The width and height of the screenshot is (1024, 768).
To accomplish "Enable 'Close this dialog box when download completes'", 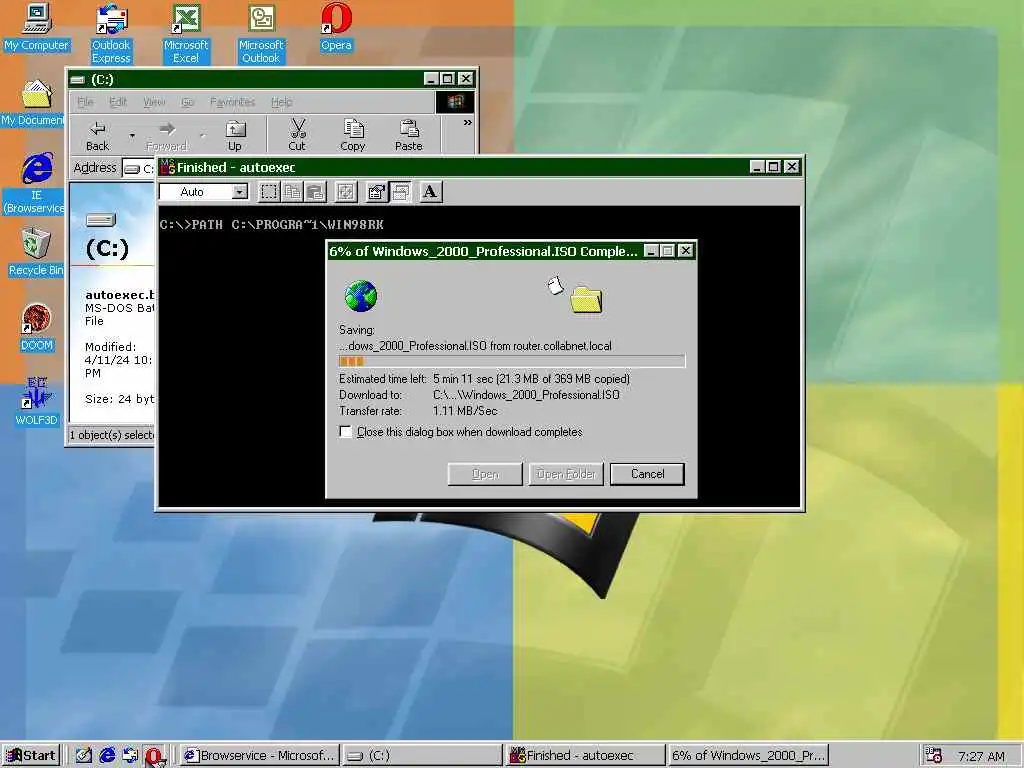I will 345,432.
